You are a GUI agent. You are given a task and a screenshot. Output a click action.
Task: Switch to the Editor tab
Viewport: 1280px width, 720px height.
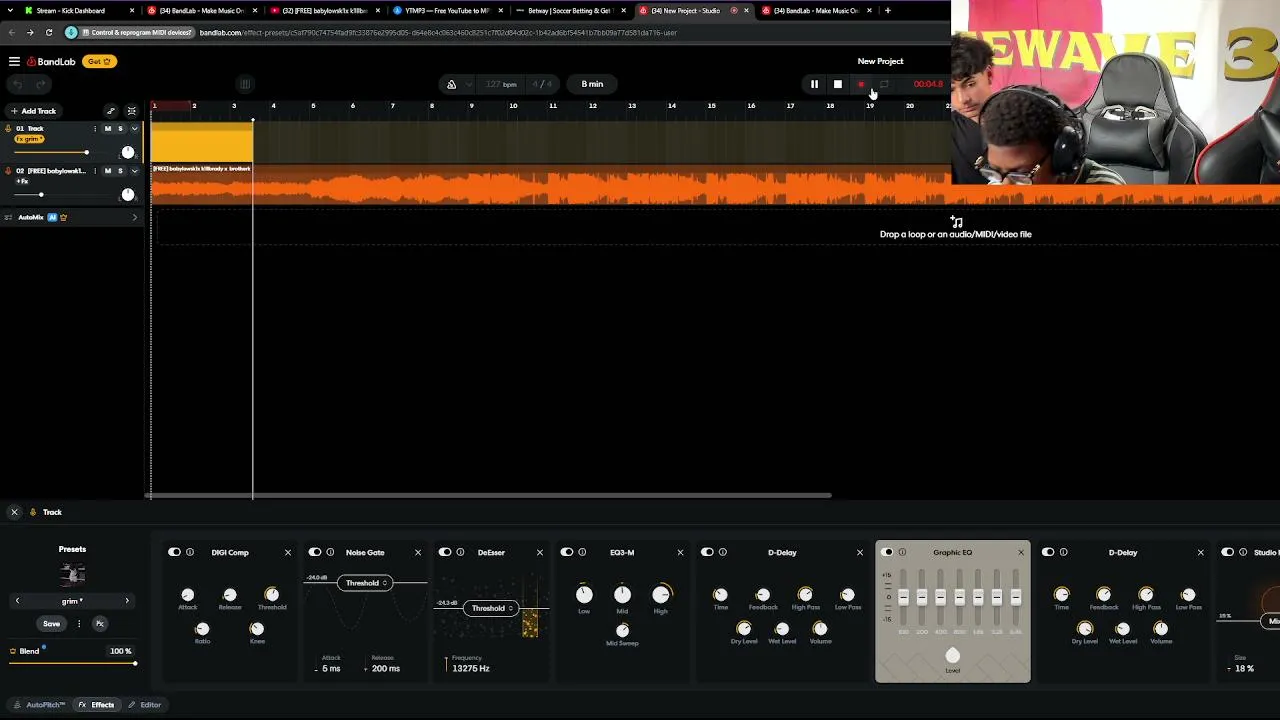(145, 705)
